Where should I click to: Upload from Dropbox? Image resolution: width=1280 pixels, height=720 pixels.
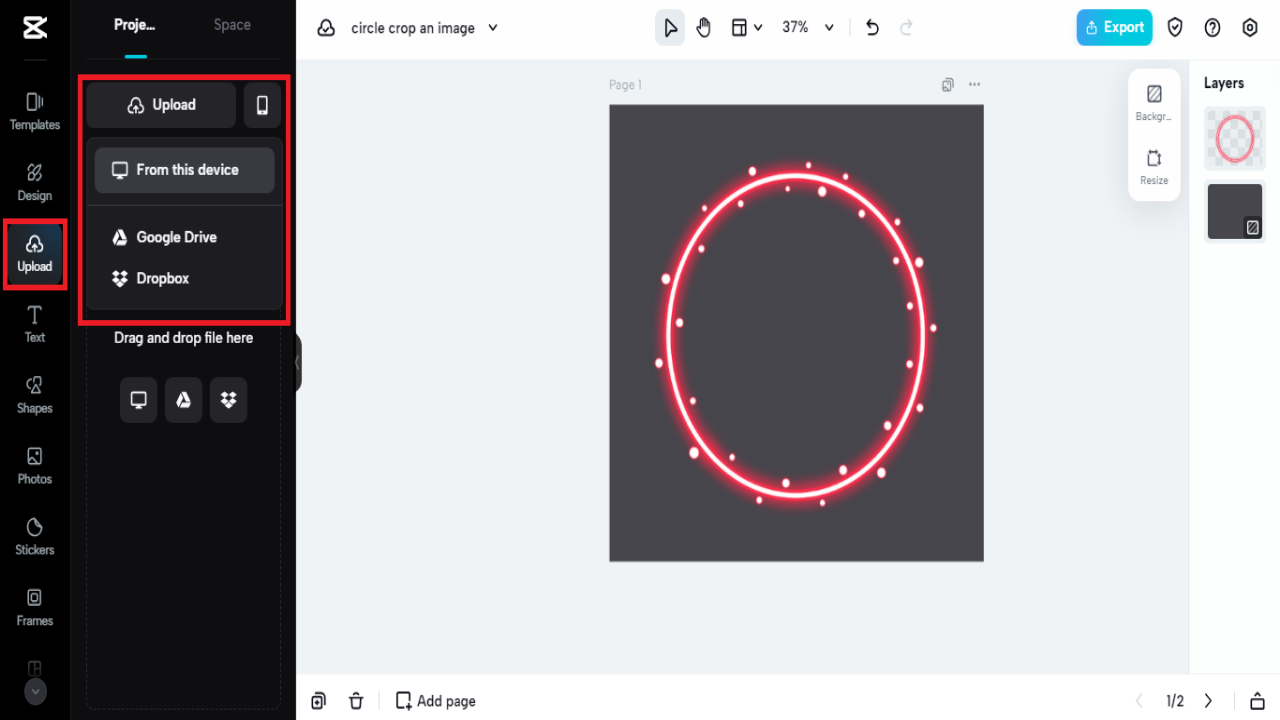coord(163,278)
